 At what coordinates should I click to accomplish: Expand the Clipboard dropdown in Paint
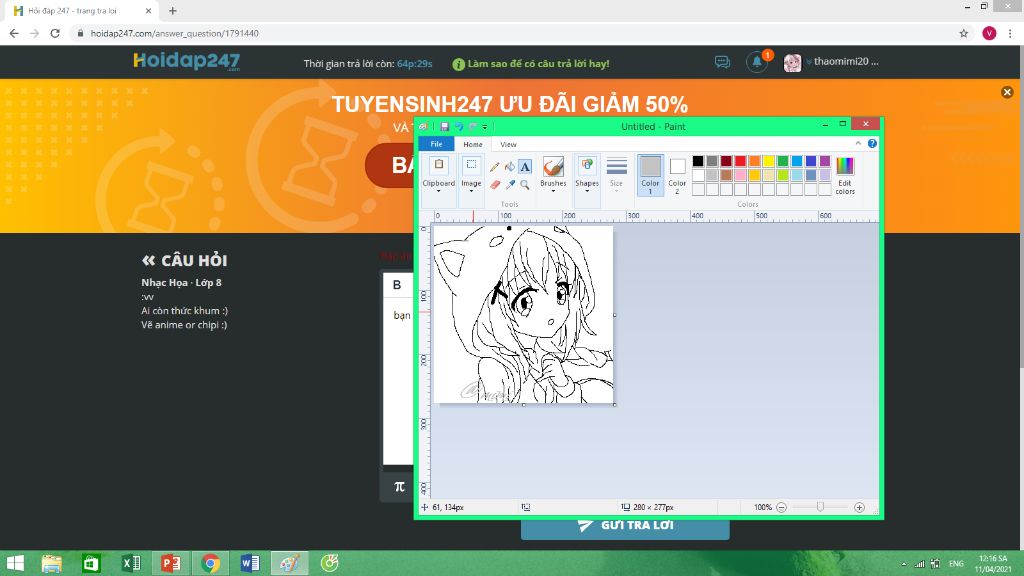pos(438,191)
